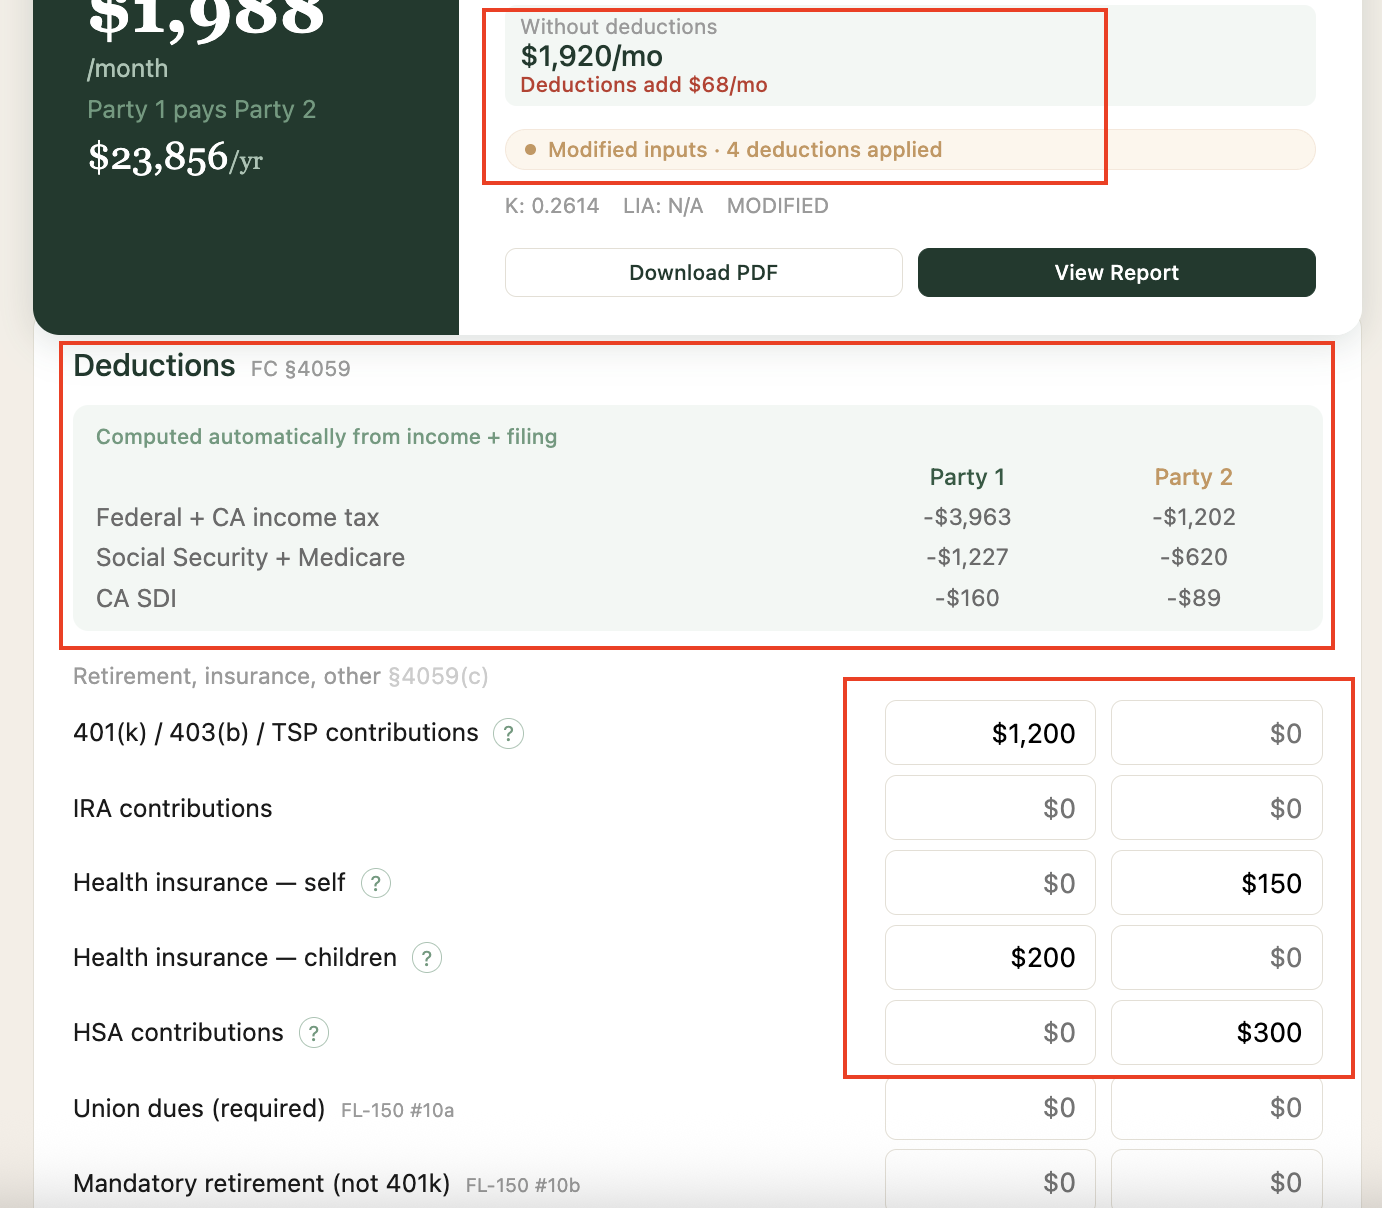Image resolution: width=1382 pixels, height=1208 pixels.
Task: Open Health insurance — children help icon
Action: (427, 958)
